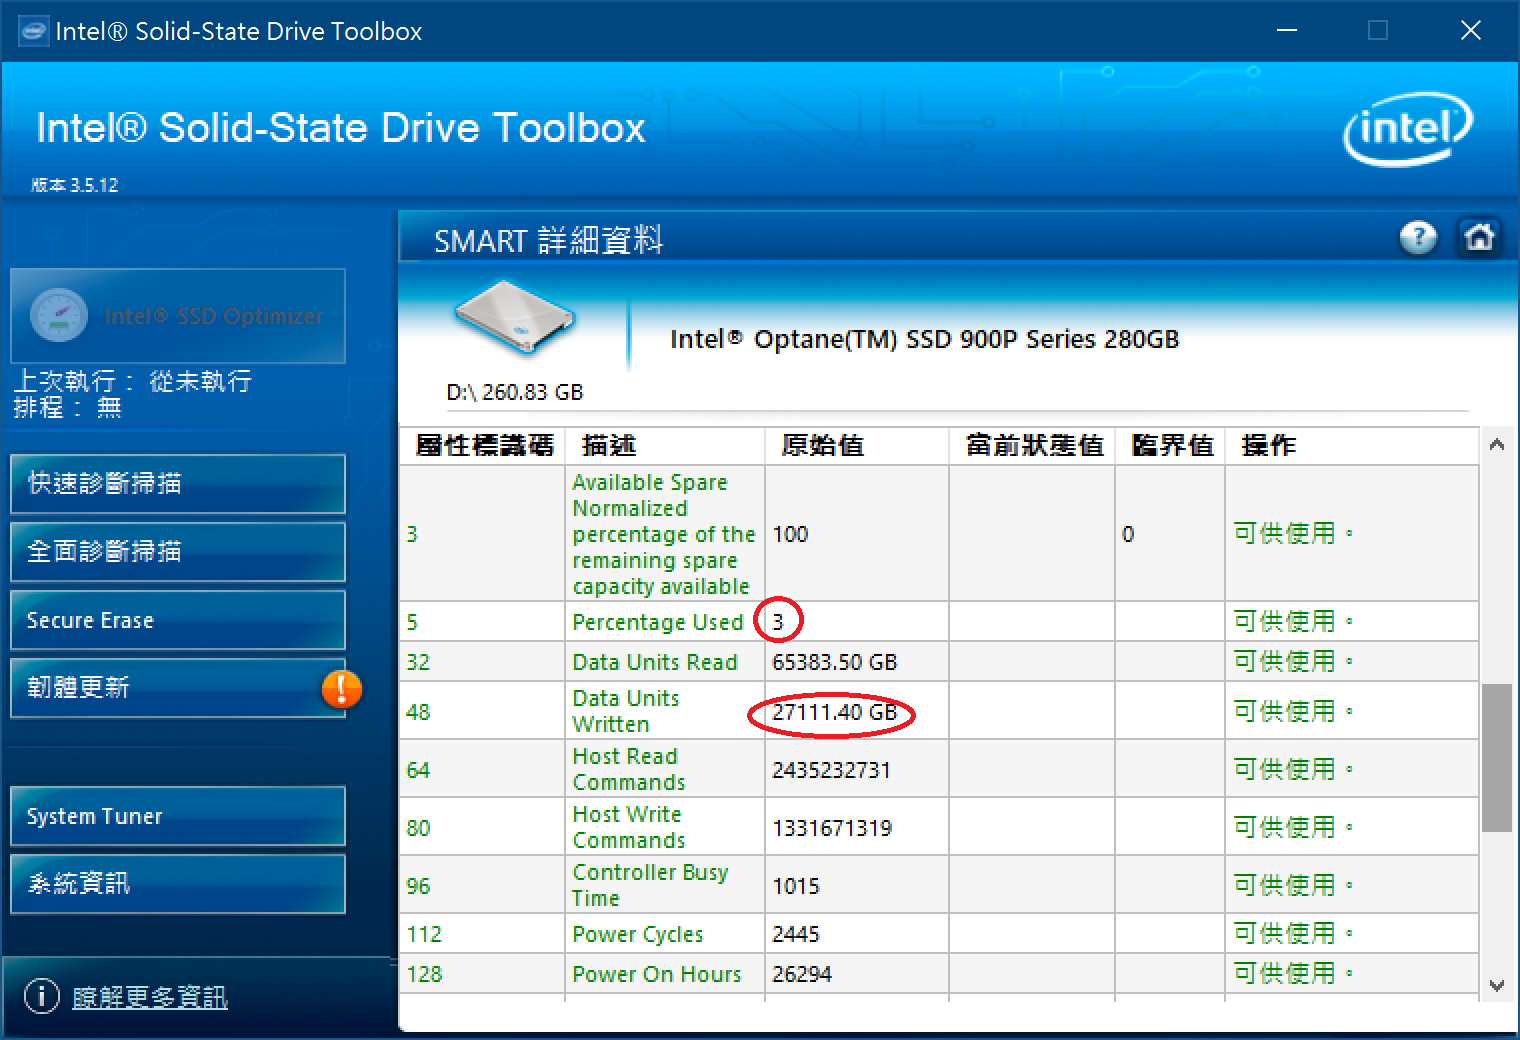Click the value 65383.50 GB
The height and width of the screenshot is (1040, 1520).
click(835, 662)
